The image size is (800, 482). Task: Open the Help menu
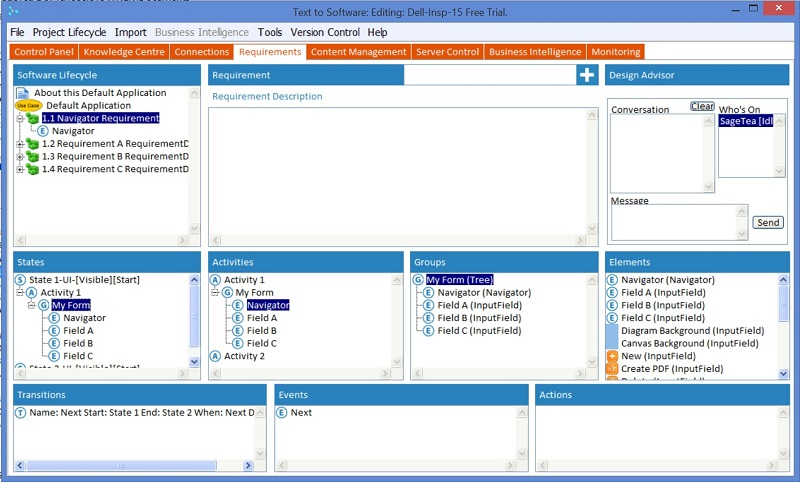(378, 32)
